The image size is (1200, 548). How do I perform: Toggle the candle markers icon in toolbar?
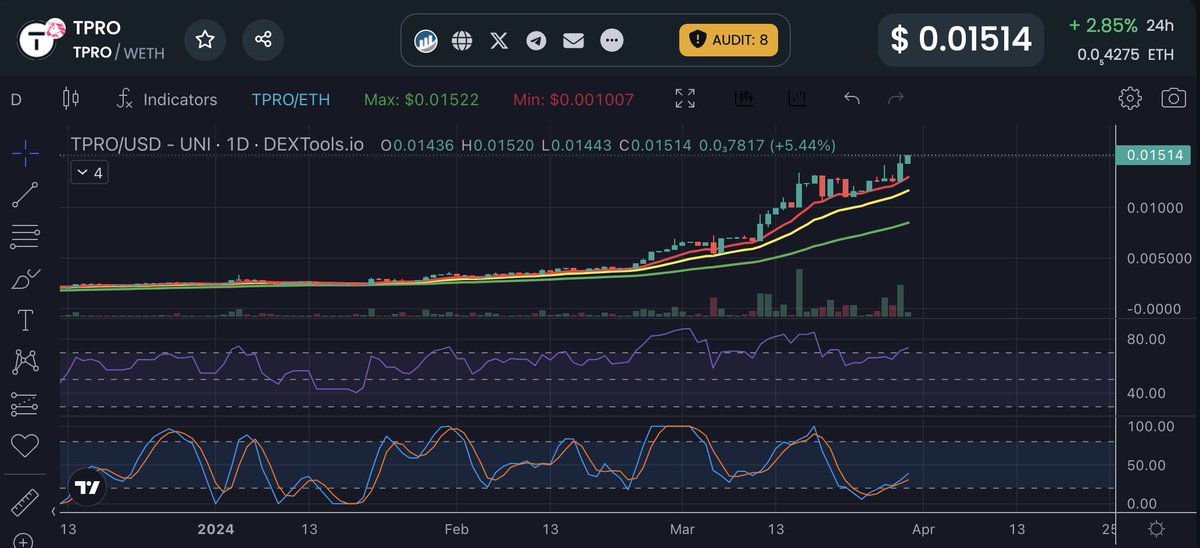click(744, 98)
